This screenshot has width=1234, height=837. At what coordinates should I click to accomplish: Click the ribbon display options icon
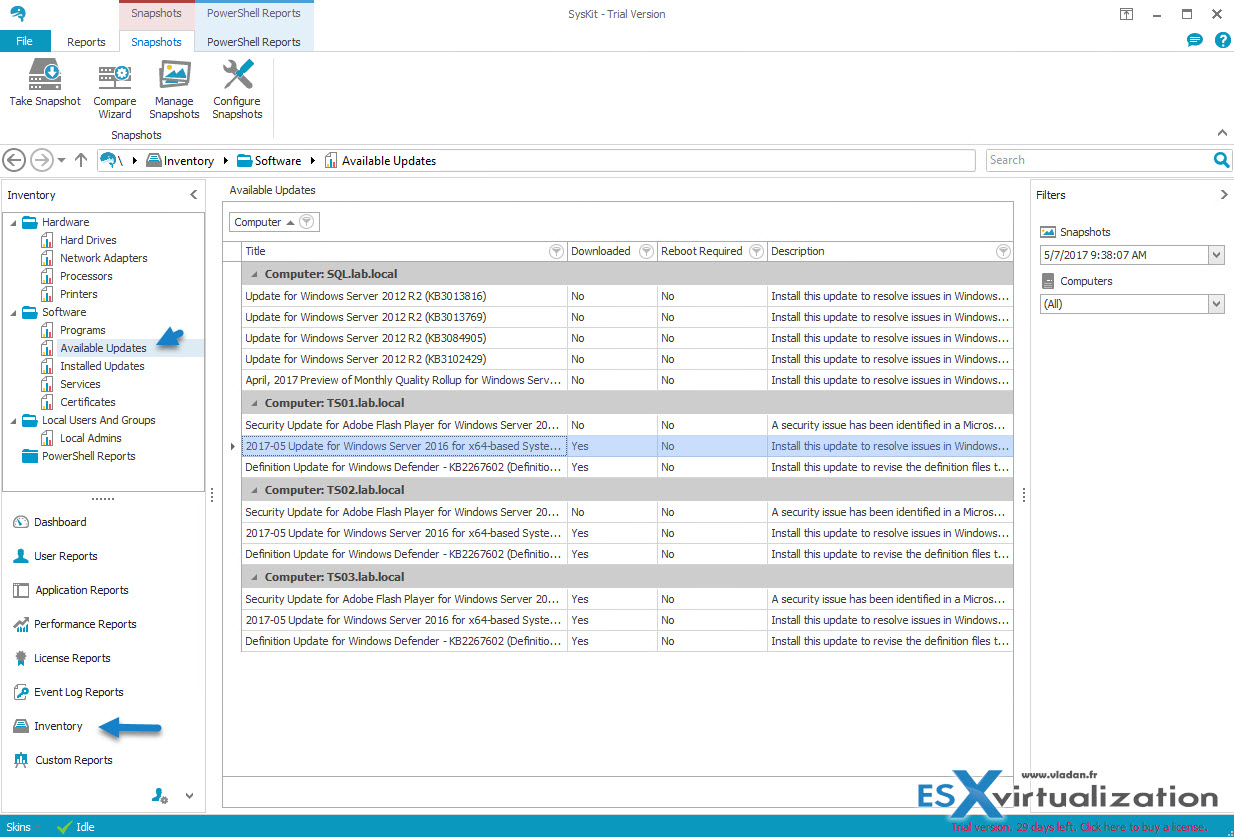coord(1126,14)
